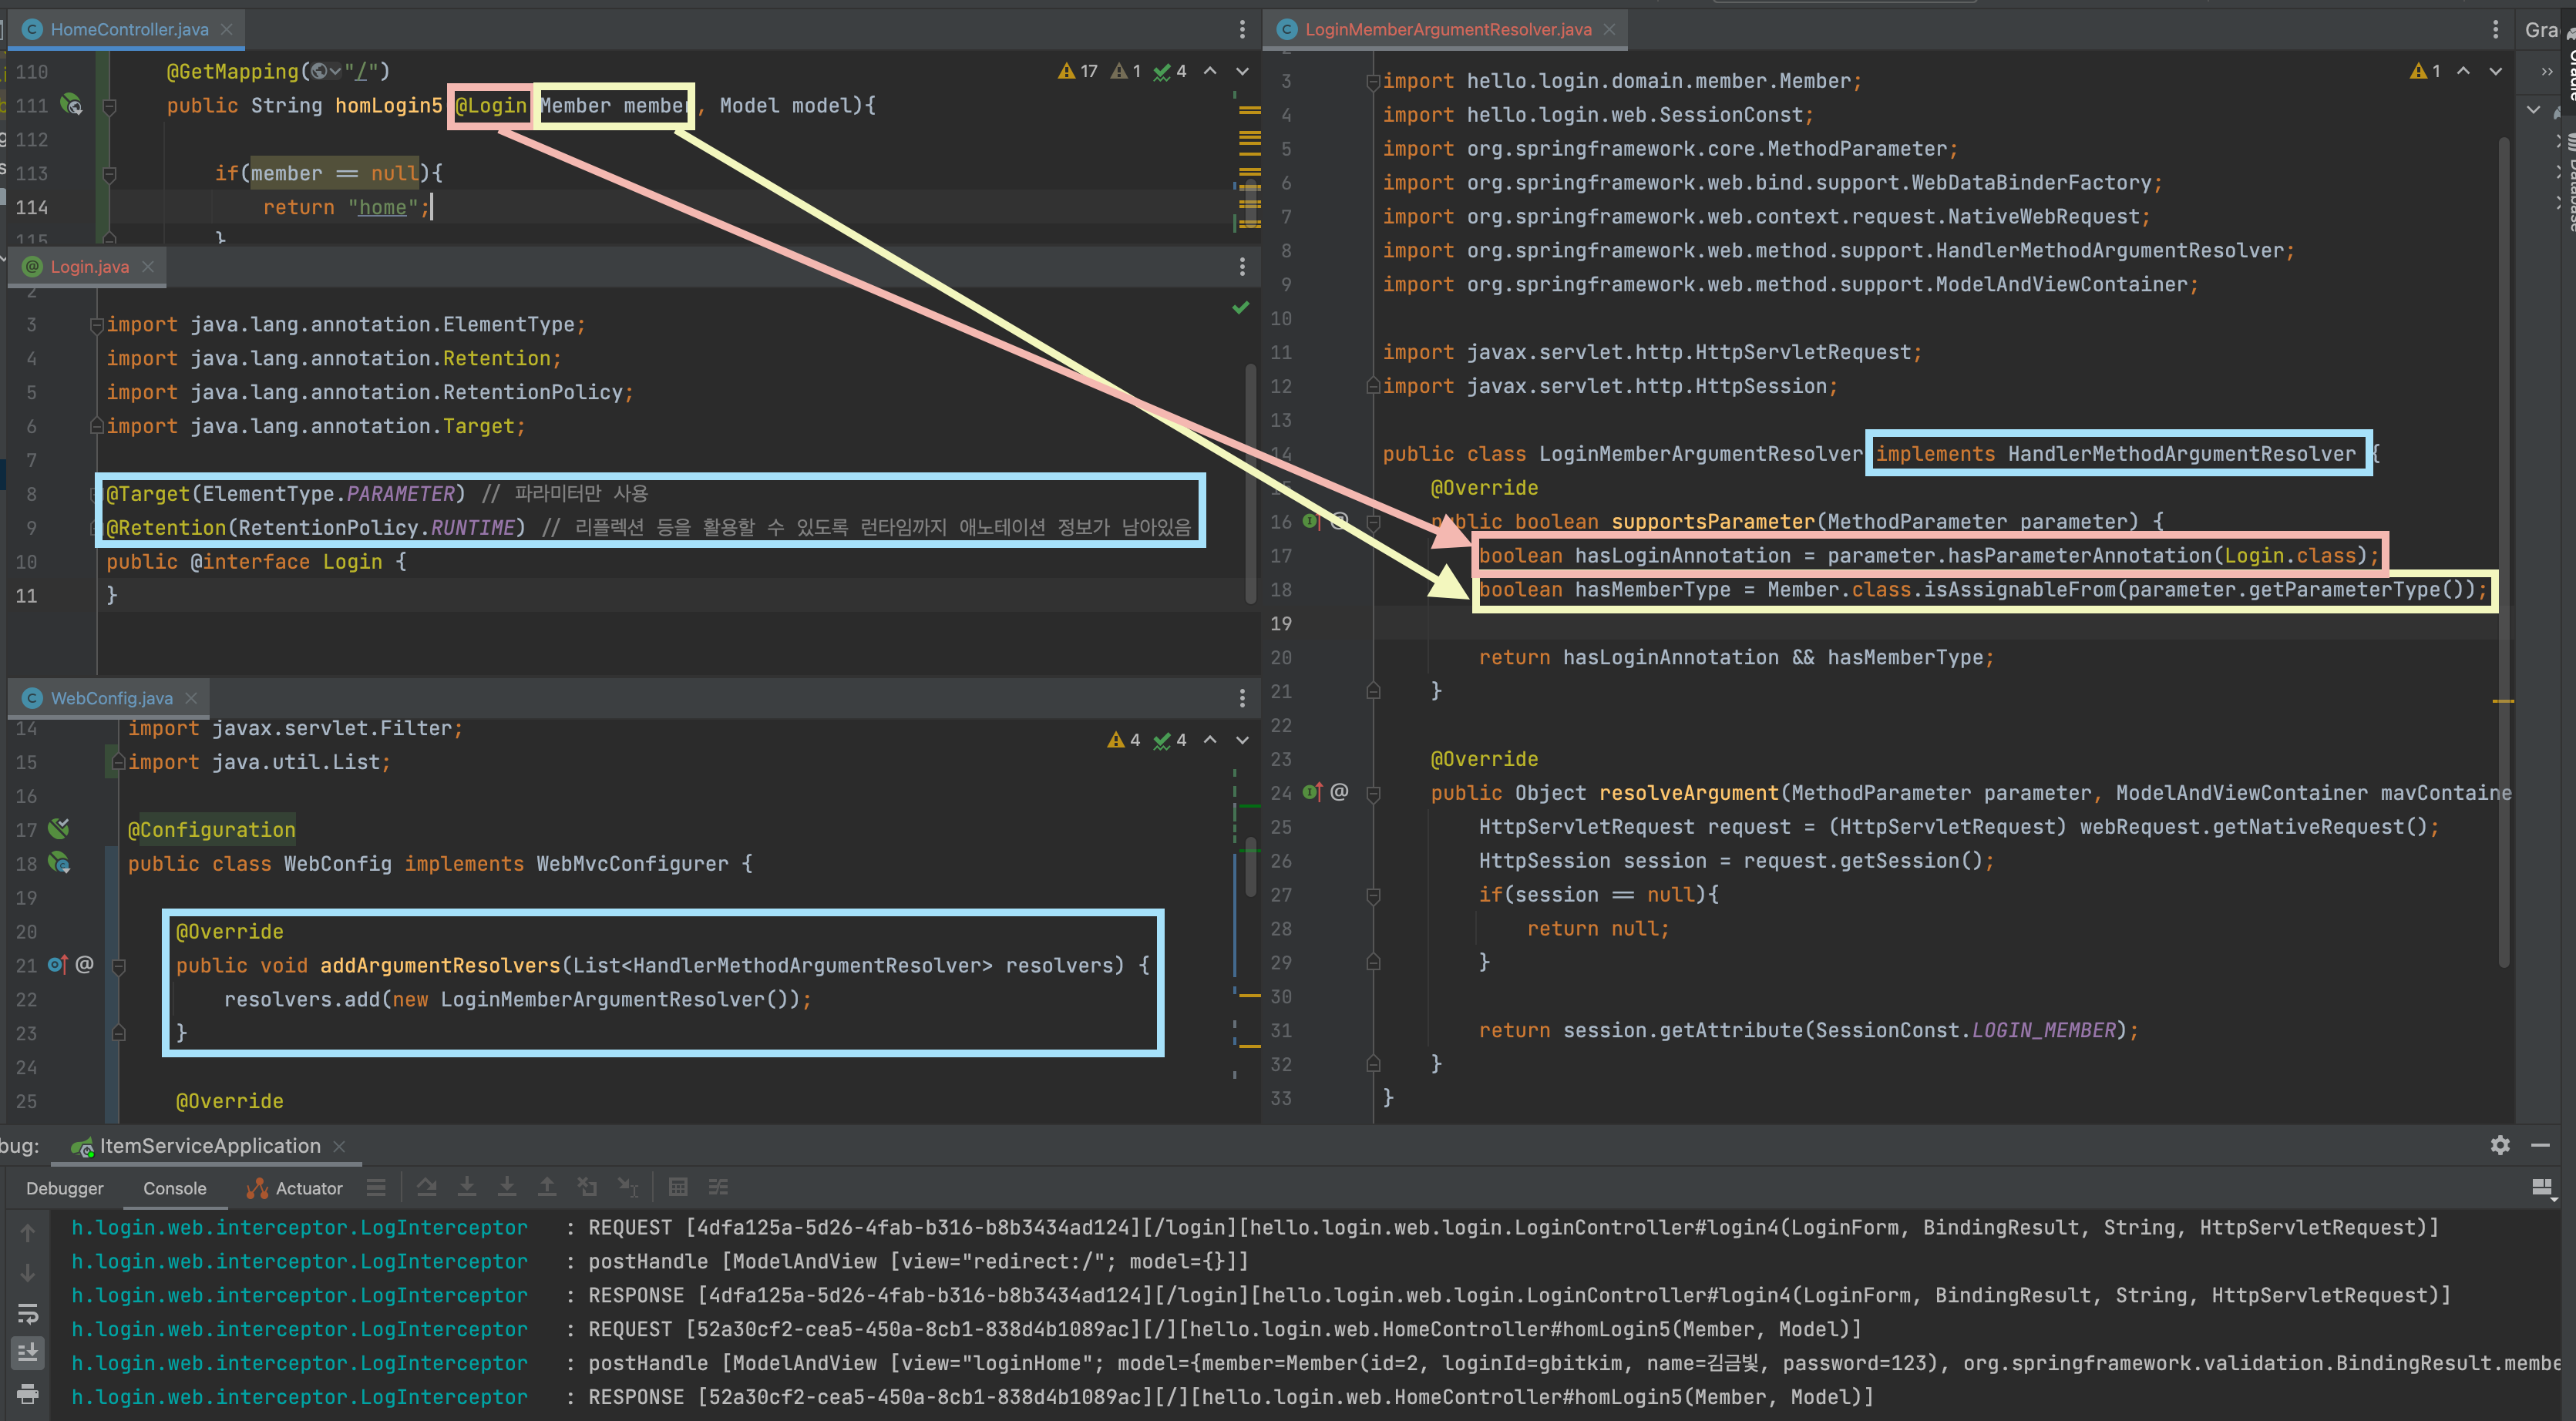Go to next highlighted error in HomeController
The height and width of the screenshot is (1421, 2576).
(1242, 72)
